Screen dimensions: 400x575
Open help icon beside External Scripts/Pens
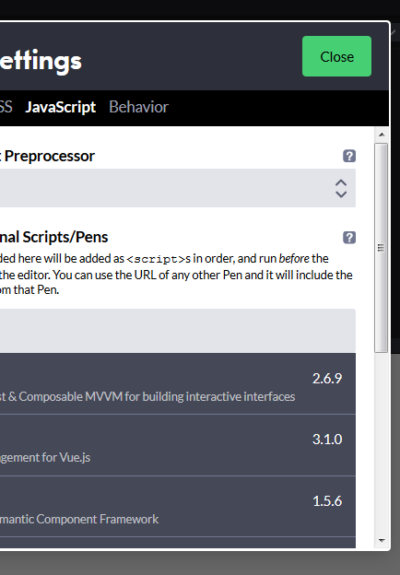(x=349, y=237)
